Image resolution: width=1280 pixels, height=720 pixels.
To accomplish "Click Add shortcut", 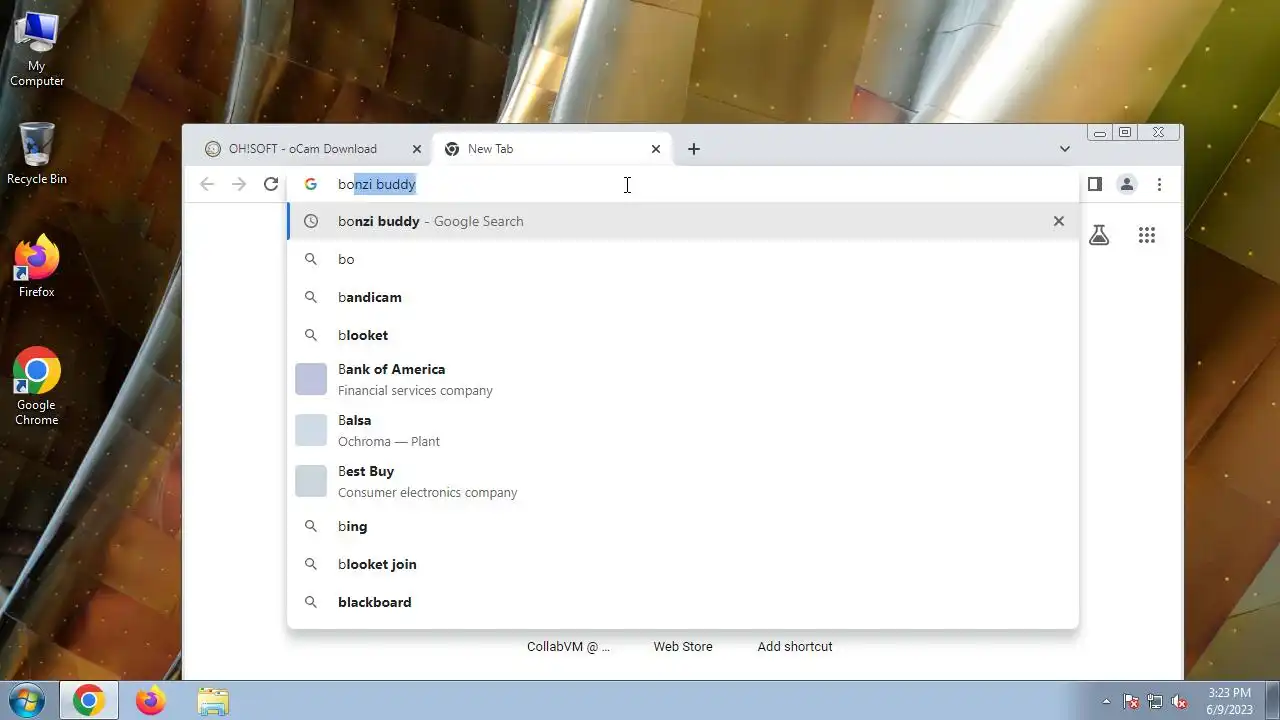I will point(795,647).
